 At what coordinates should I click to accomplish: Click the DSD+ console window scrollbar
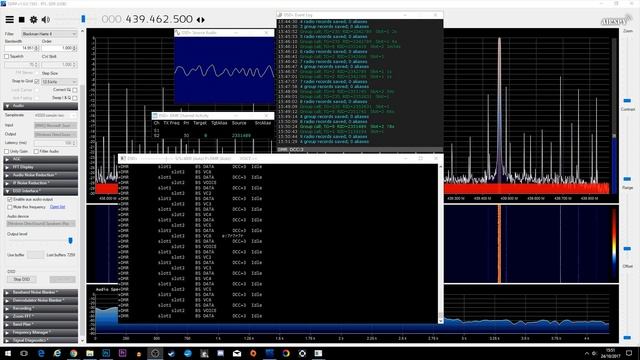pyautogui.click(x=440, y=243)
